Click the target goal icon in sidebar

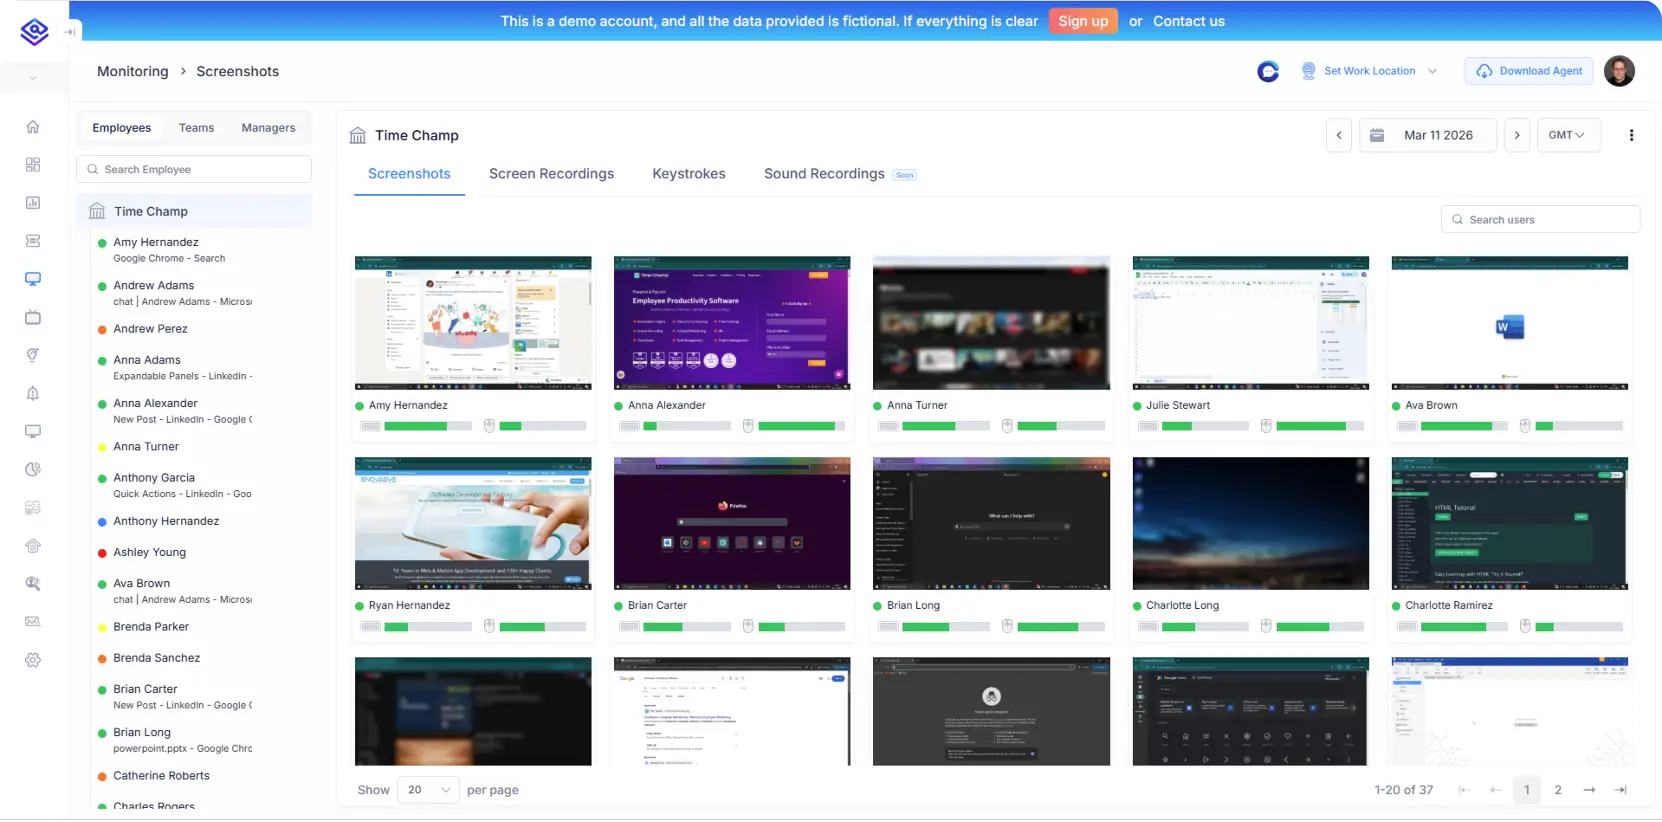[x=33, y=355]
